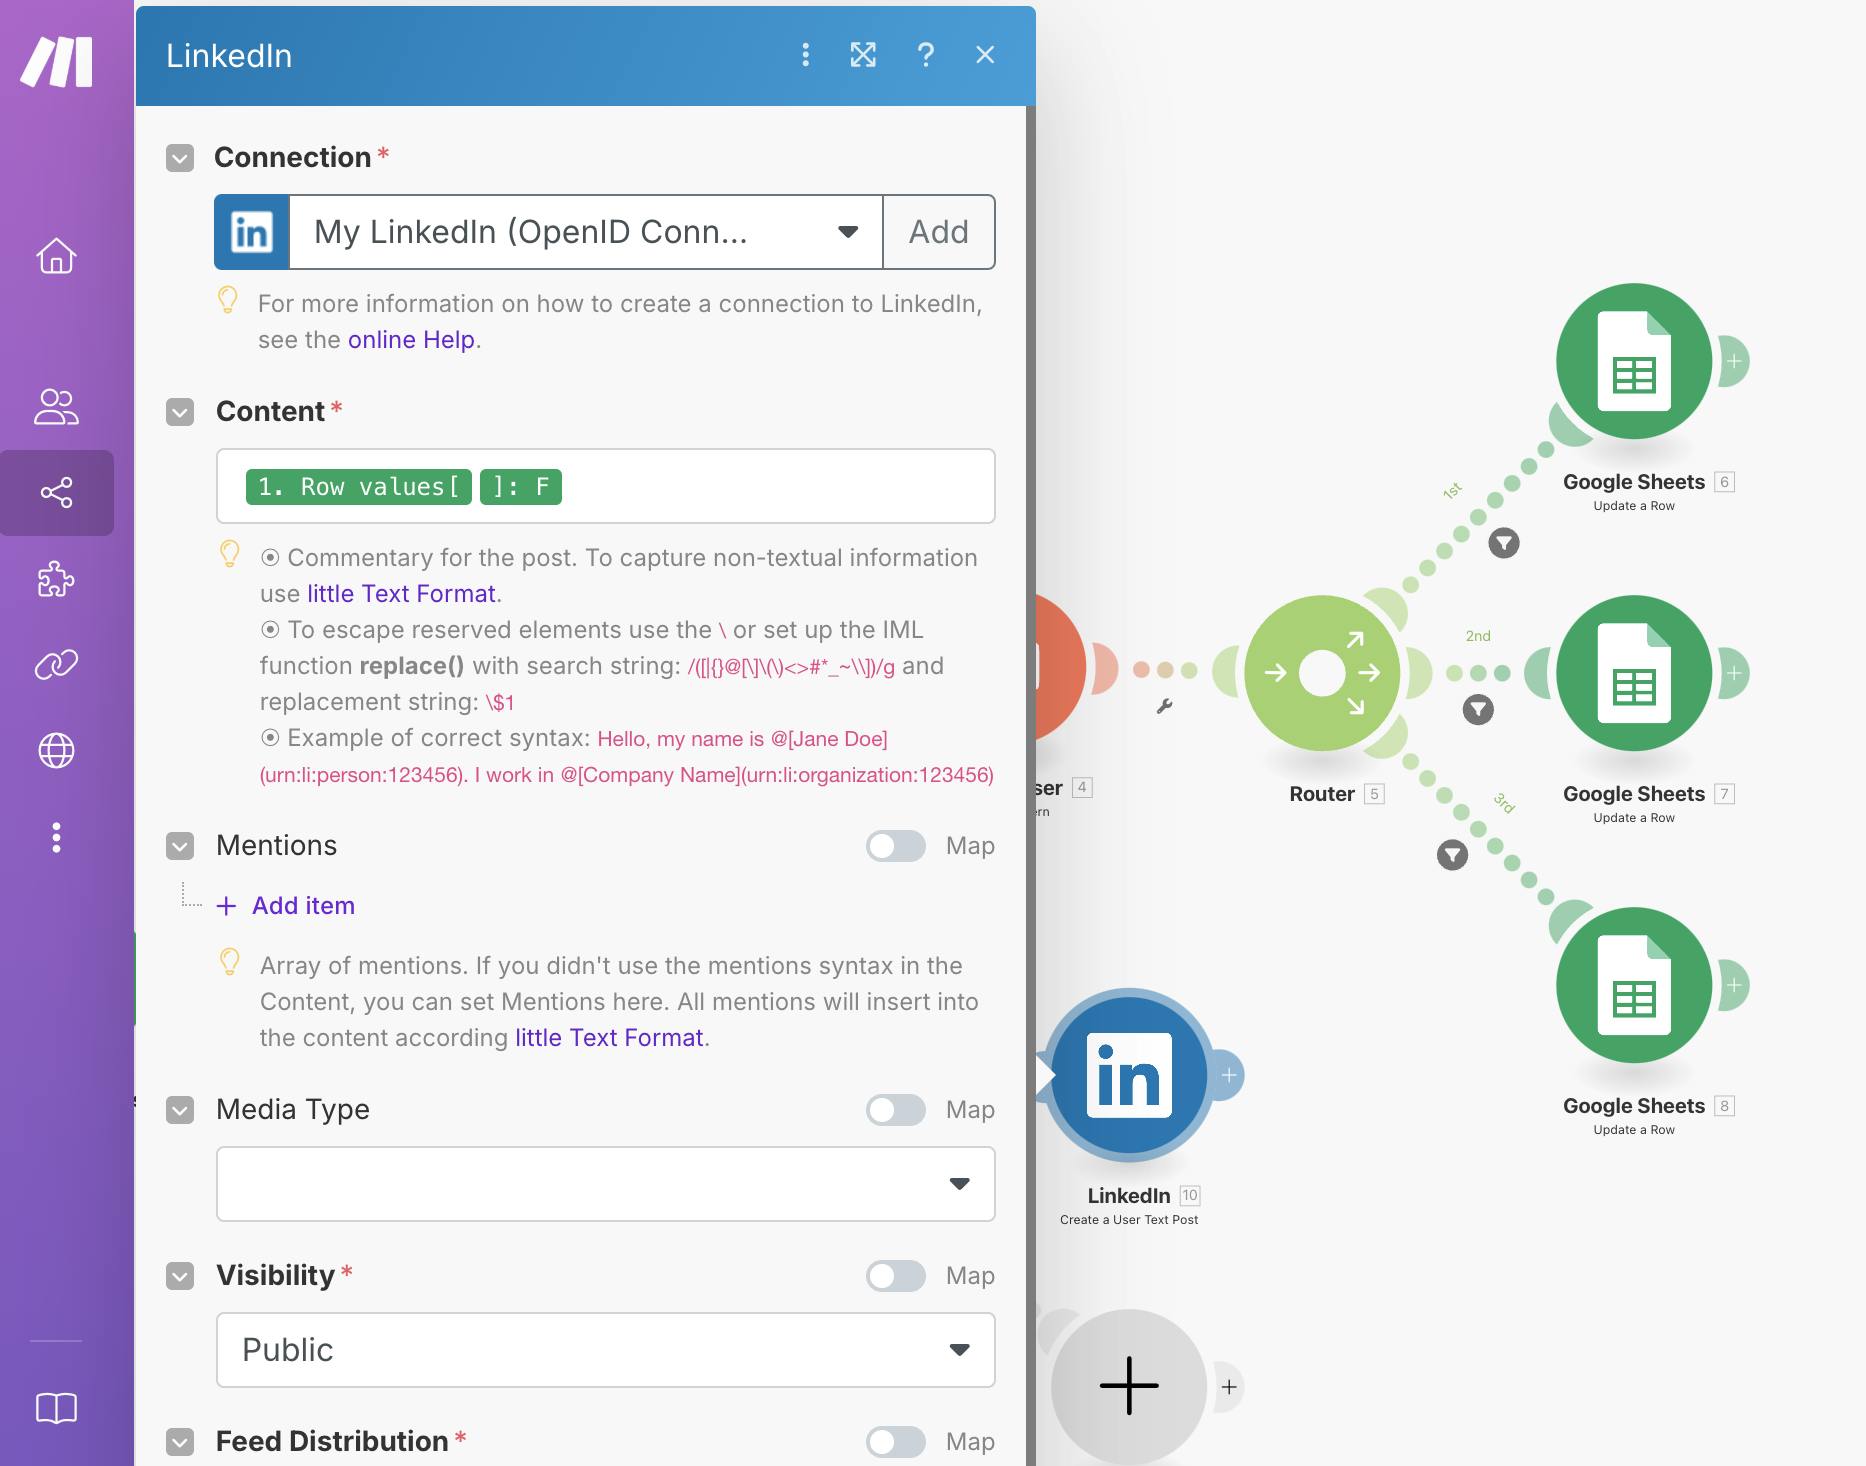Click Add item under Mentions
This screenshot has width=1866, height=1466.
(x=286, y=906)
